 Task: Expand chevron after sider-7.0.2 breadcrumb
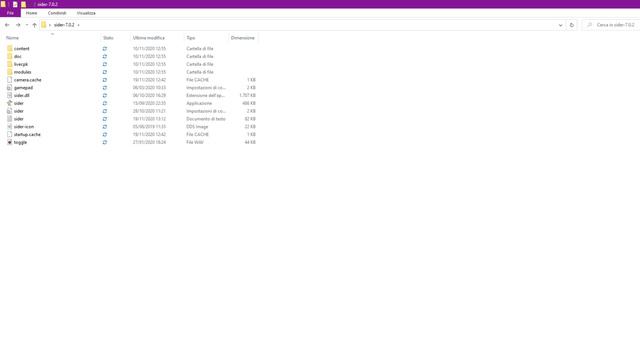point(78,25)
